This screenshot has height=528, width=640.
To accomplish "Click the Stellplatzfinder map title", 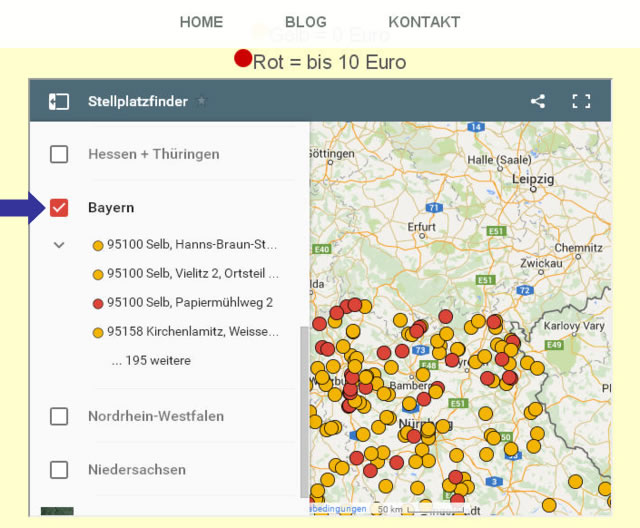I will (x=138, y=101).
